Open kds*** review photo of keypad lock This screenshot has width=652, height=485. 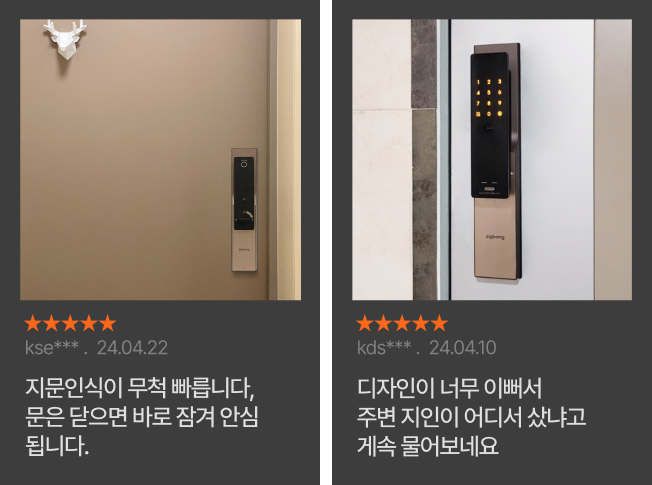492,159
